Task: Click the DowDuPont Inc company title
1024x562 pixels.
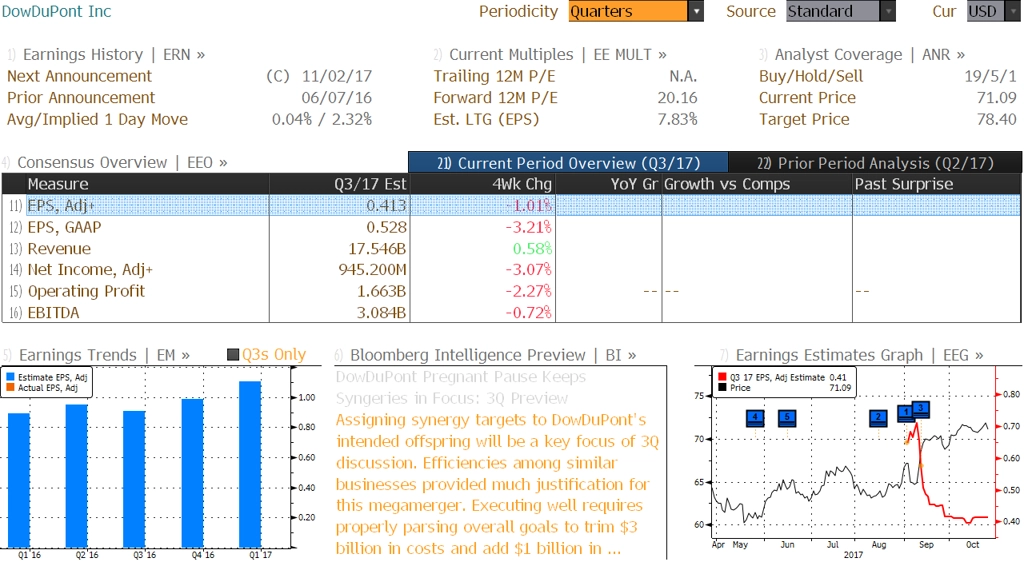Action: point(56,11)
